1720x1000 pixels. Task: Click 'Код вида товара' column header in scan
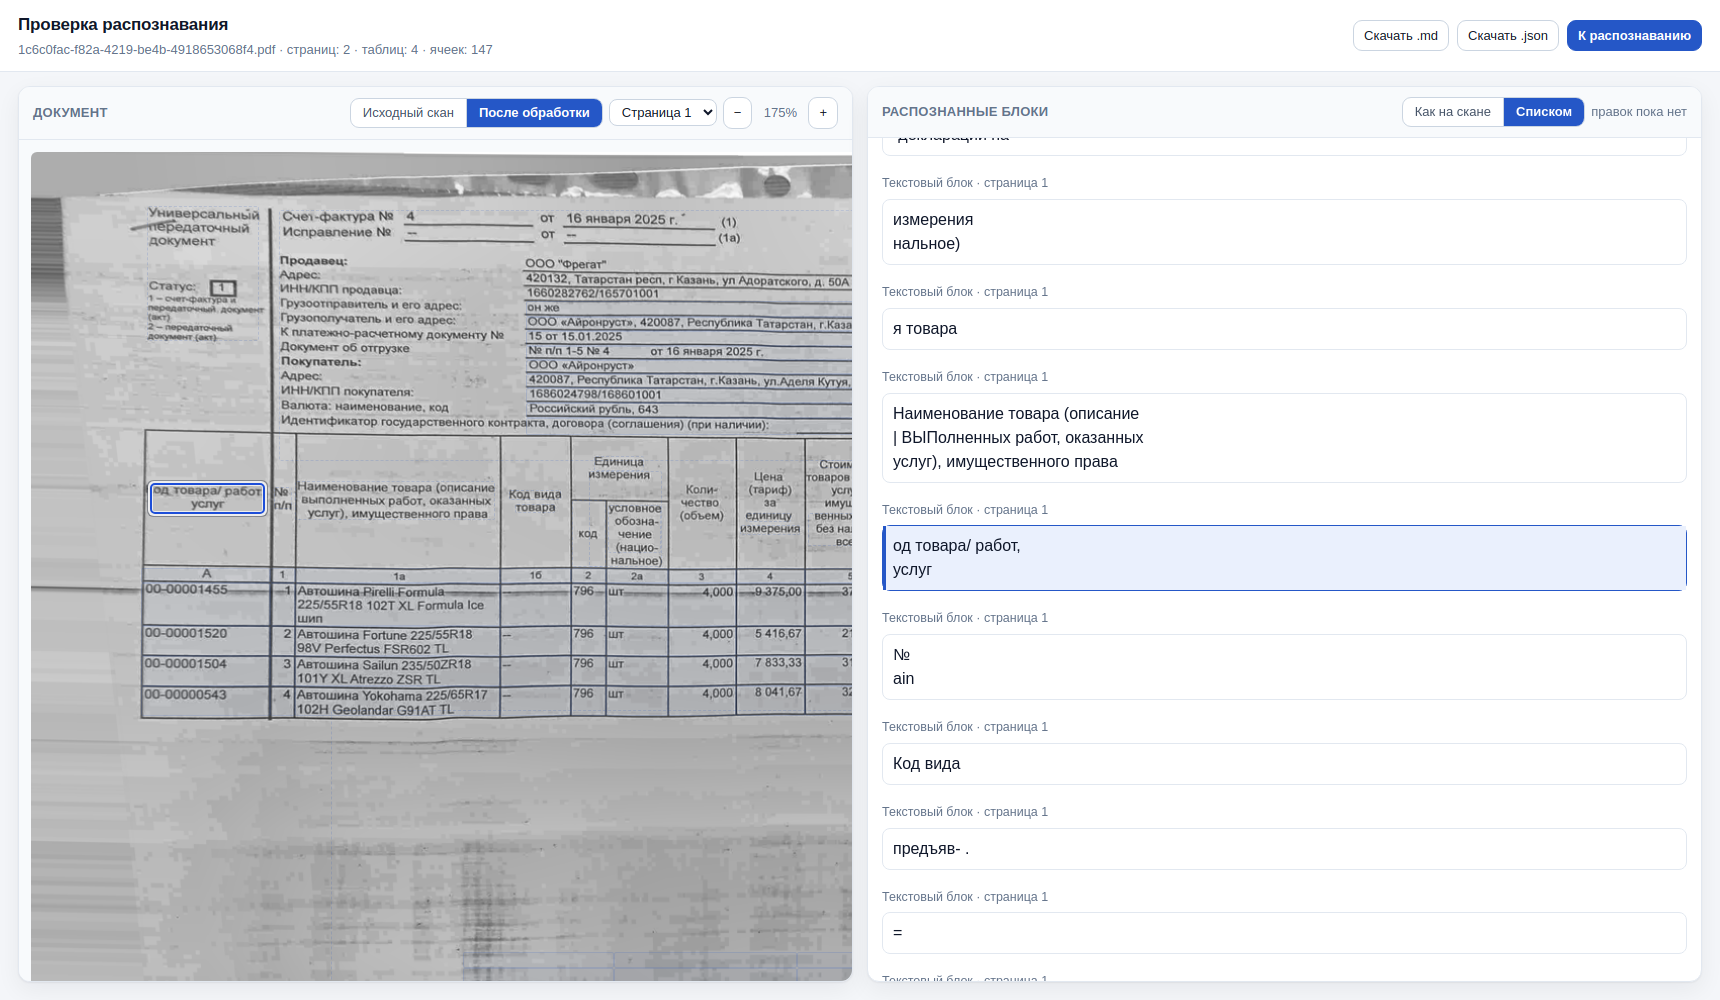(x=535, y=501)
